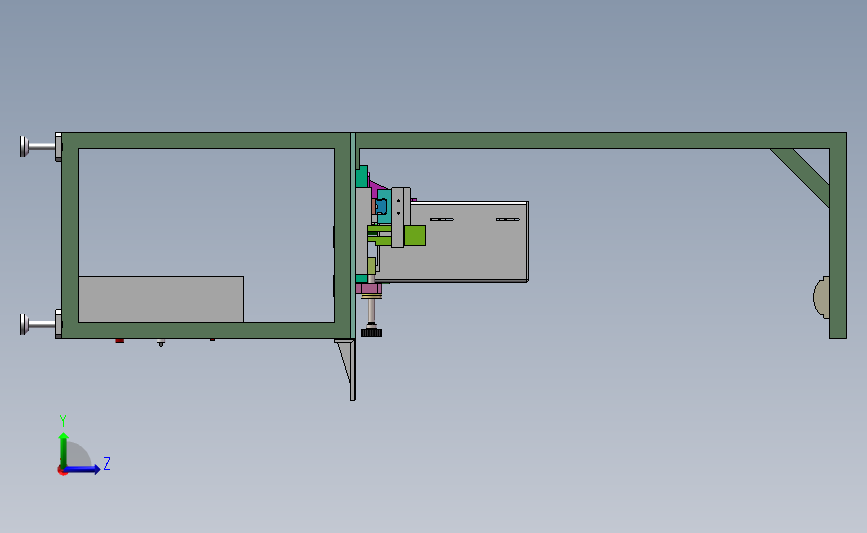This screenshot has width=867, height=533.
Task: Select the black knurled adjustment knob
Action: coord(372,332)
